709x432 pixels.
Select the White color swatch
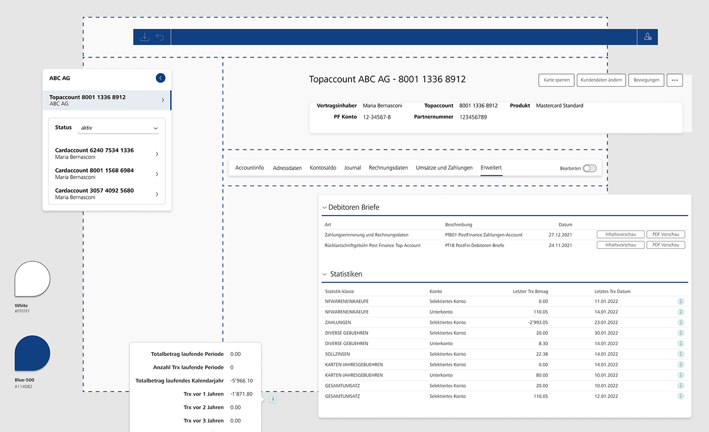coord(32,279)
